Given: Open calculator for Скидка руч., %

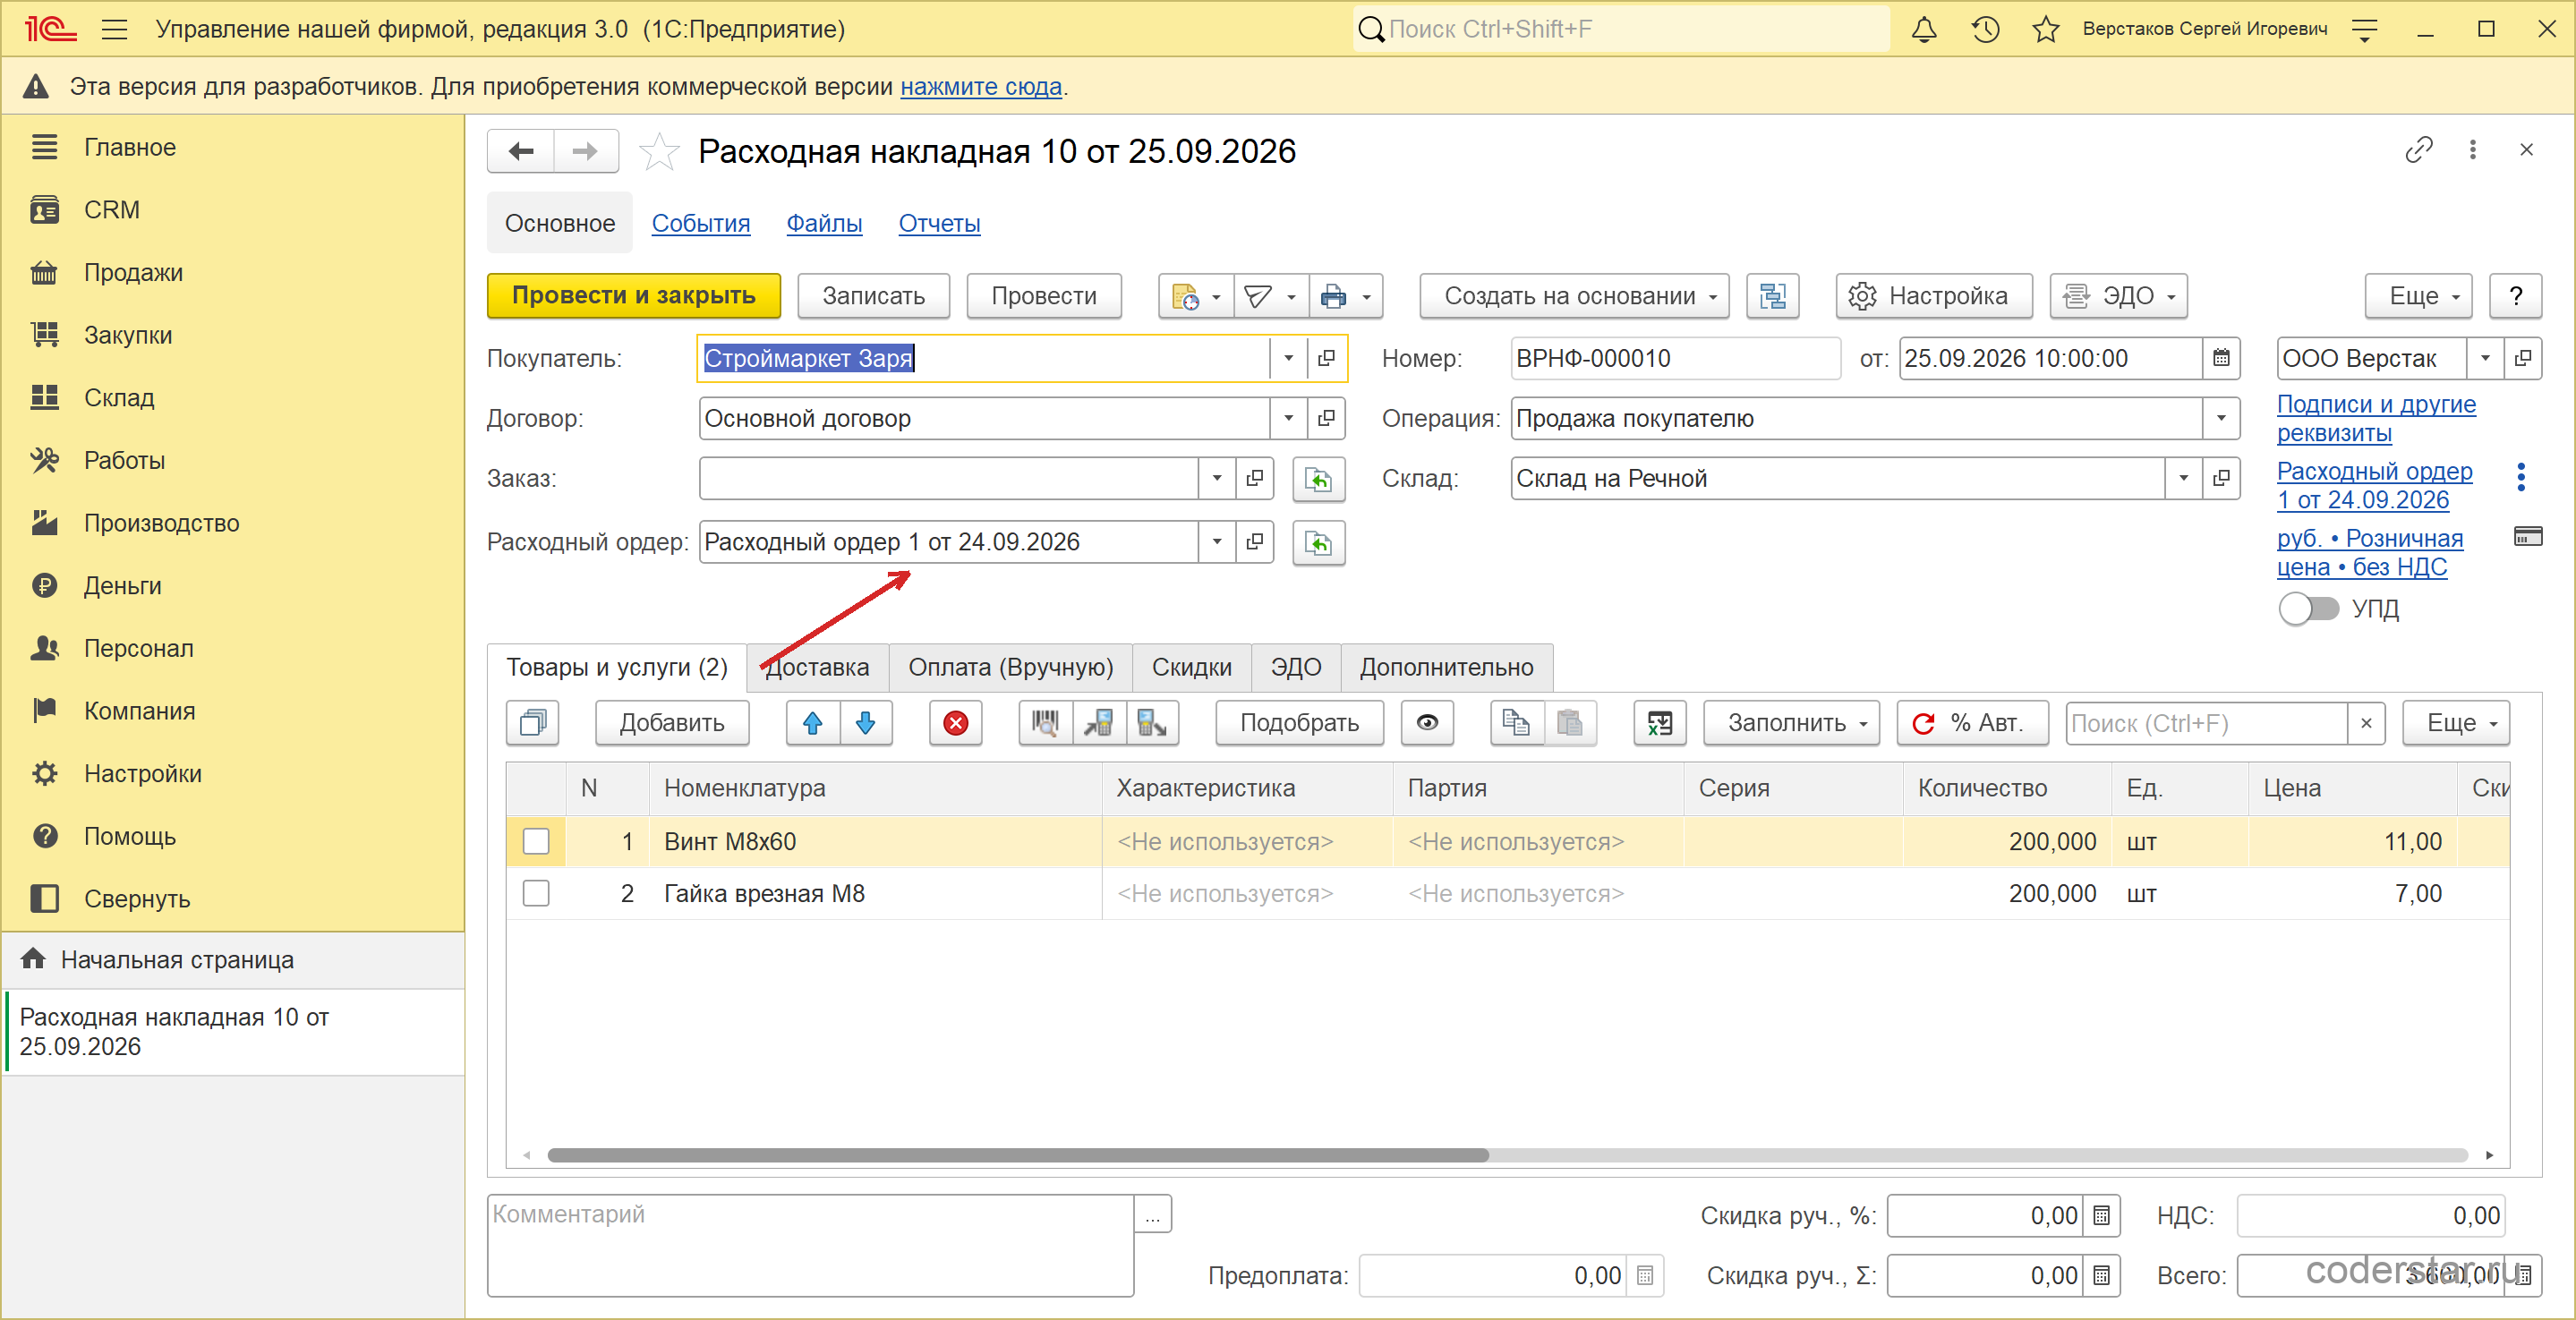Looking at the screenshot, I should coord(2101,1216).
